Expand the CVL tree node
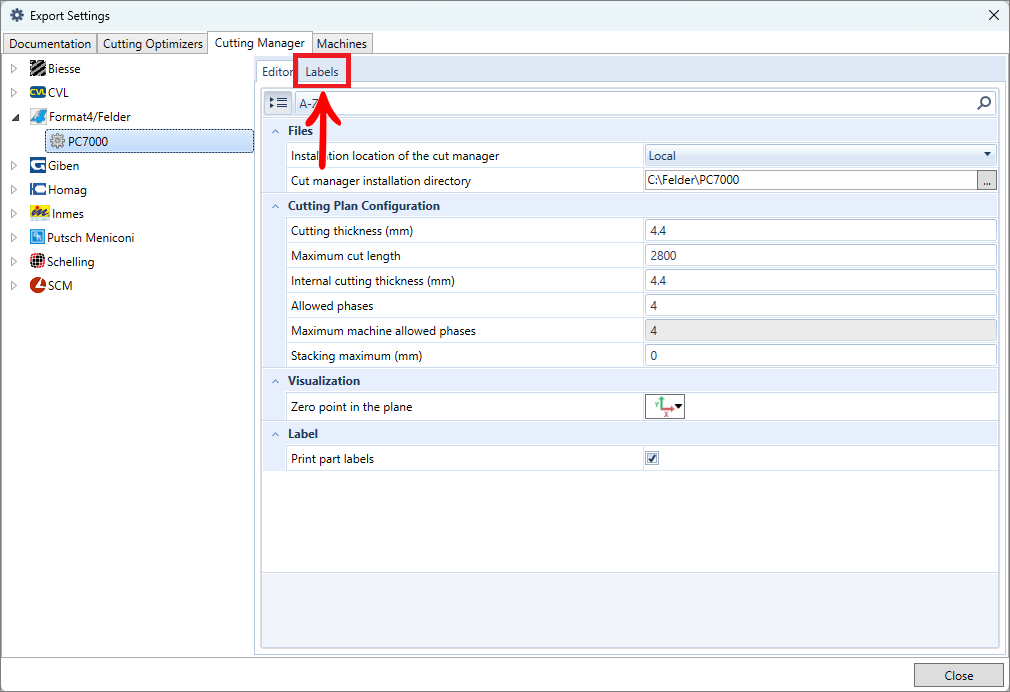 tap(14, 92)
